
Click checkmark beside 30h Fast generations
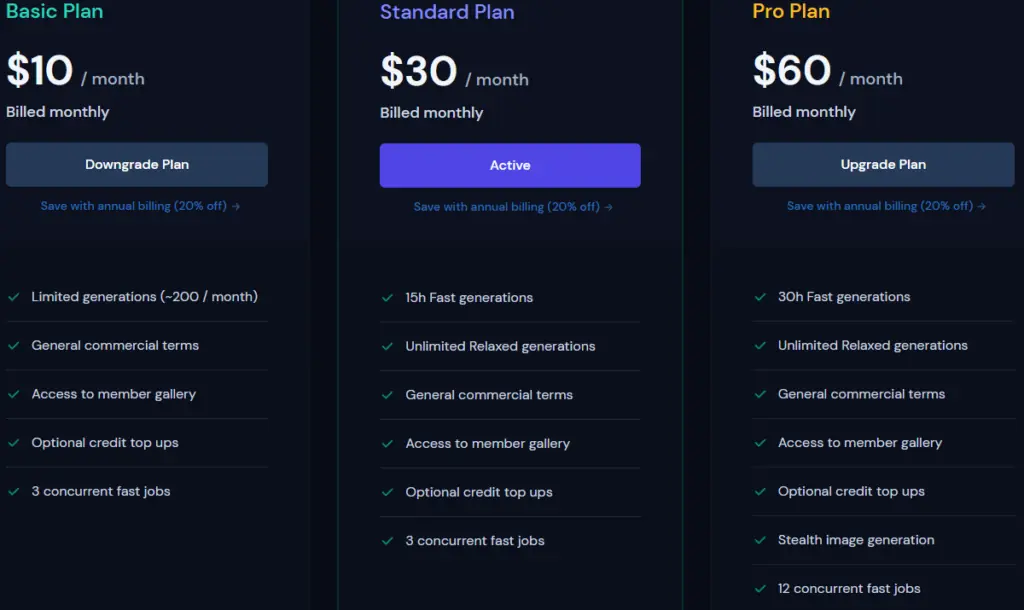click(x=760, y=297)
